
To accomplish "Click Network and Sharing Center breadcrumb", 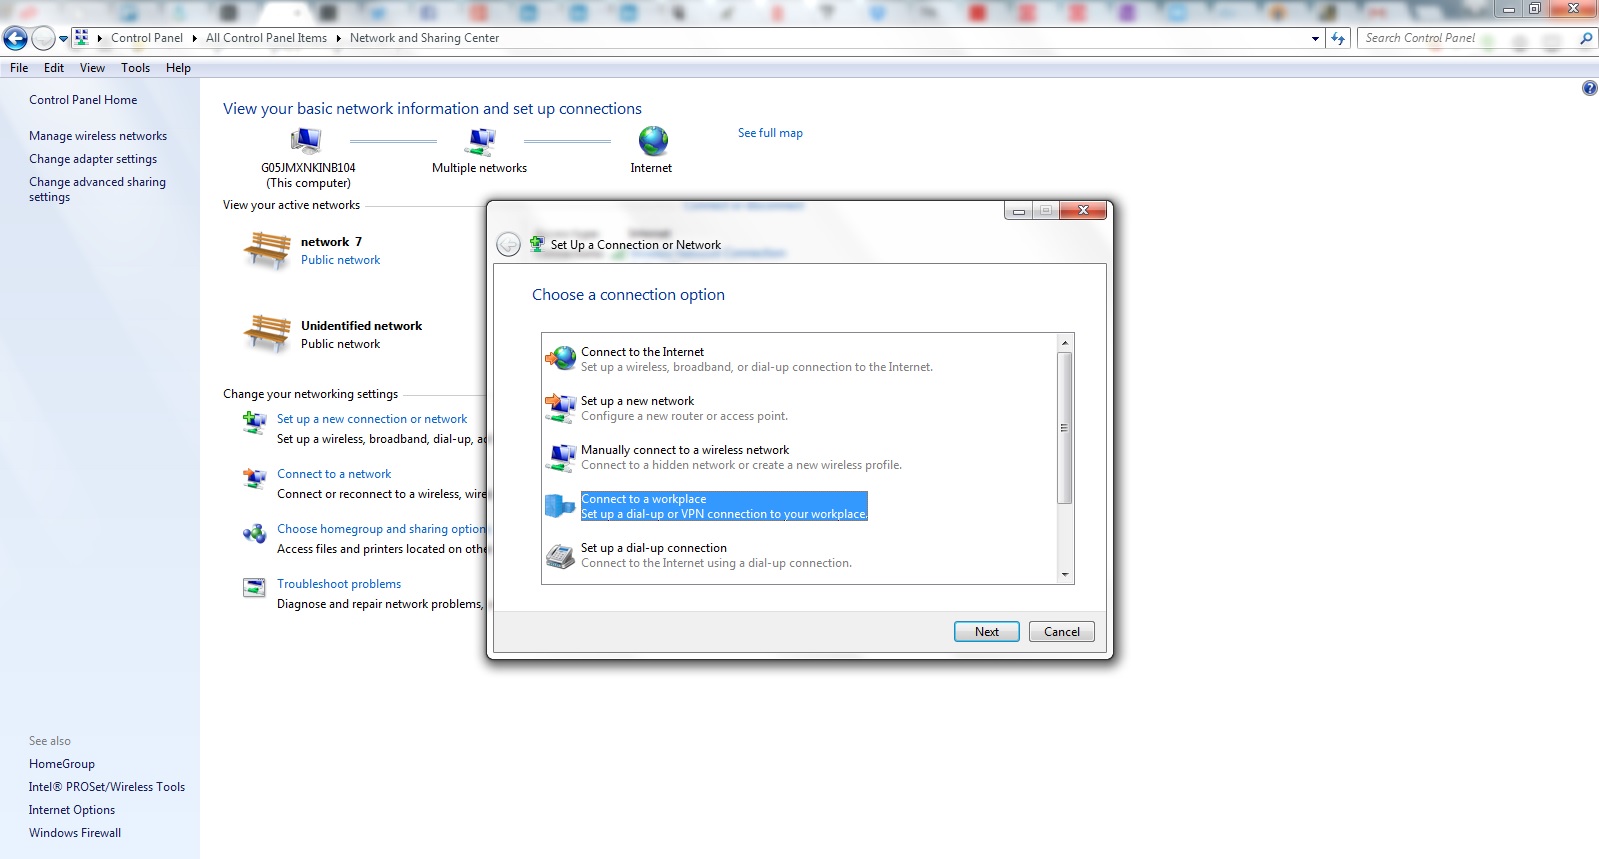I will click(424, 38).
